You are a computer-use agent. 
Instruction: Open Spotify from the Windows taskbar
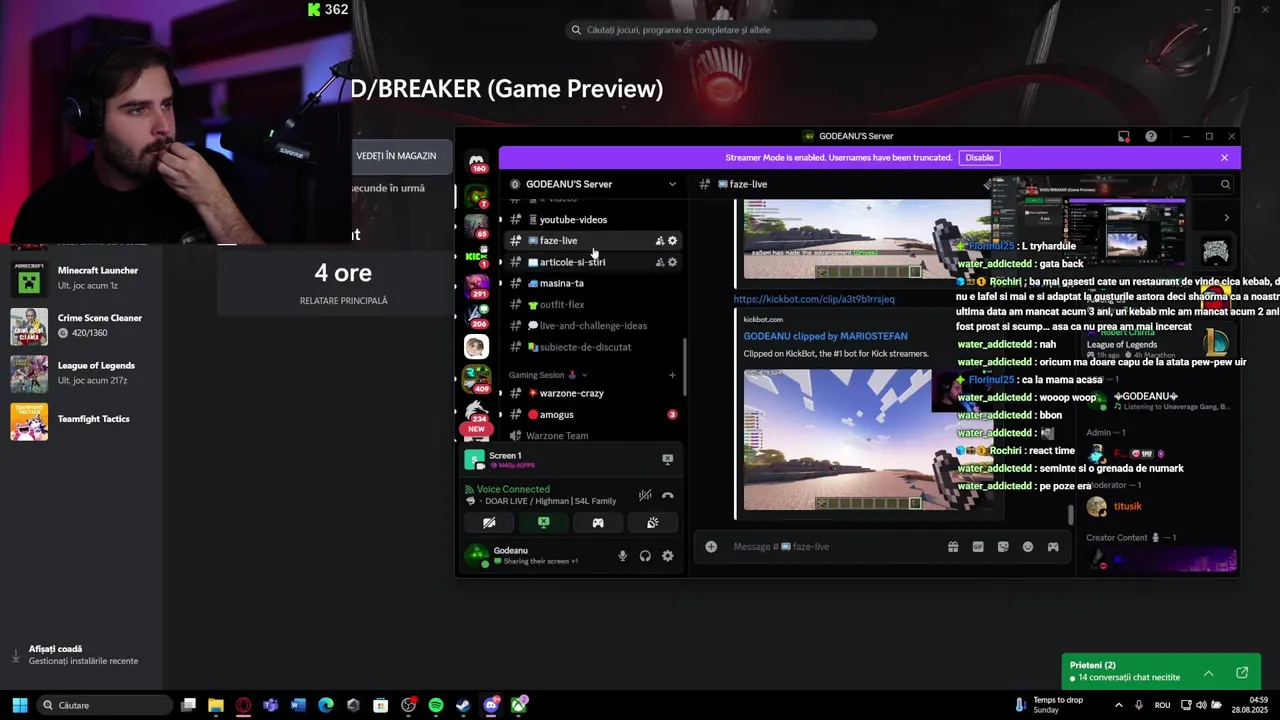pos(436,705)
